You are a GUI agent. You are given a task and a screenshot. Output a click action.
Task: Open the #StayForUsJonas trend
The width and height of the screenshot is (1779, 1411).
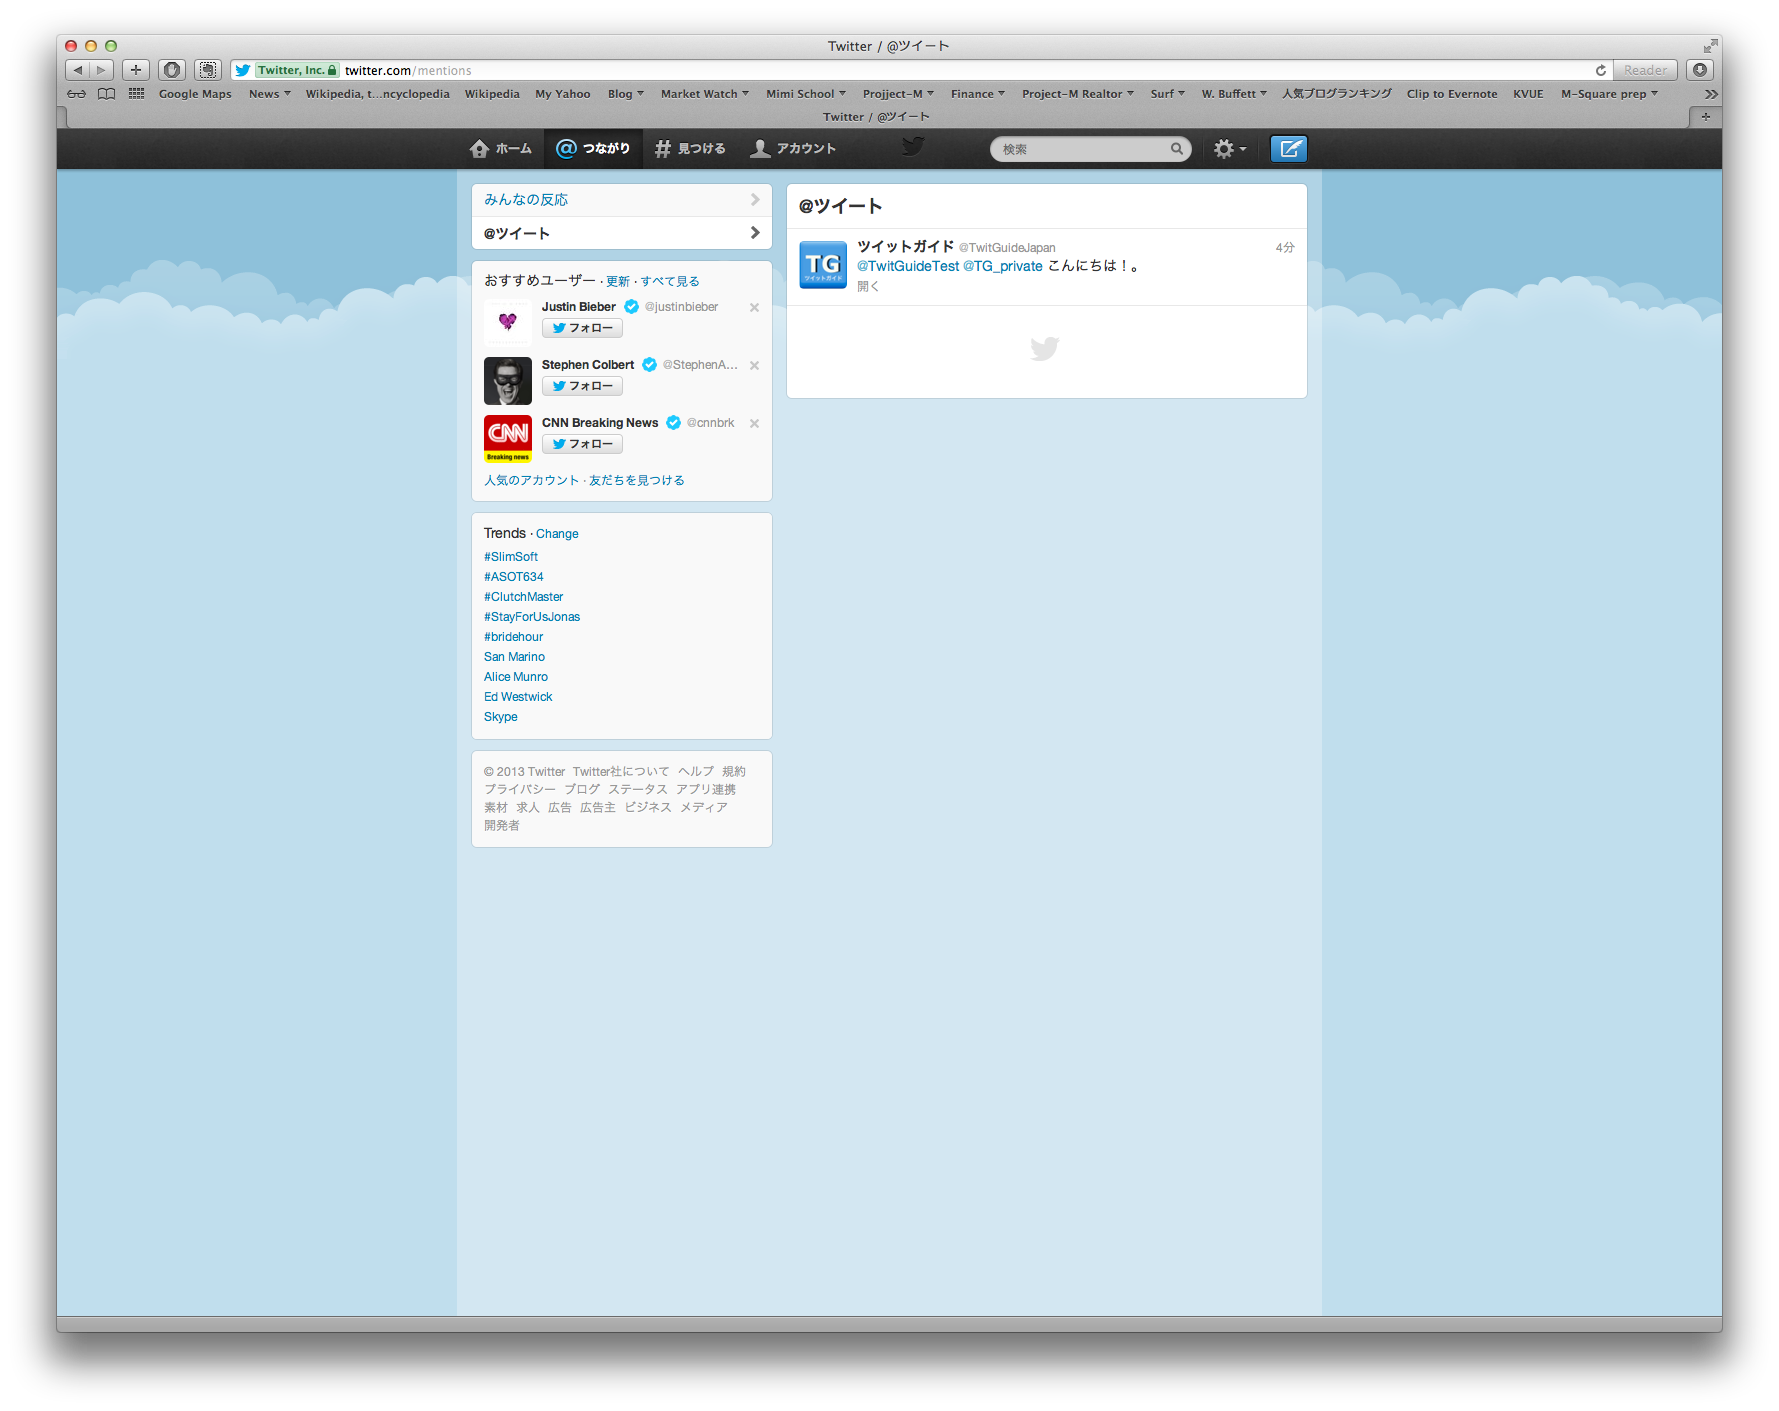coord(532,617)
